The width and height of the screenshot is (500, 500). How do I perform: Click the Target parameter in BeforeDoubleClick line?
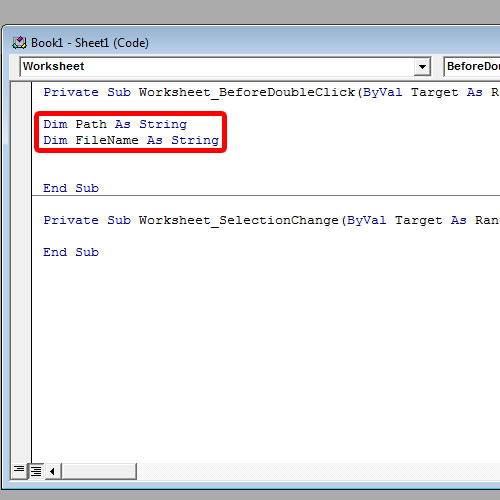[x=434, y=92]
